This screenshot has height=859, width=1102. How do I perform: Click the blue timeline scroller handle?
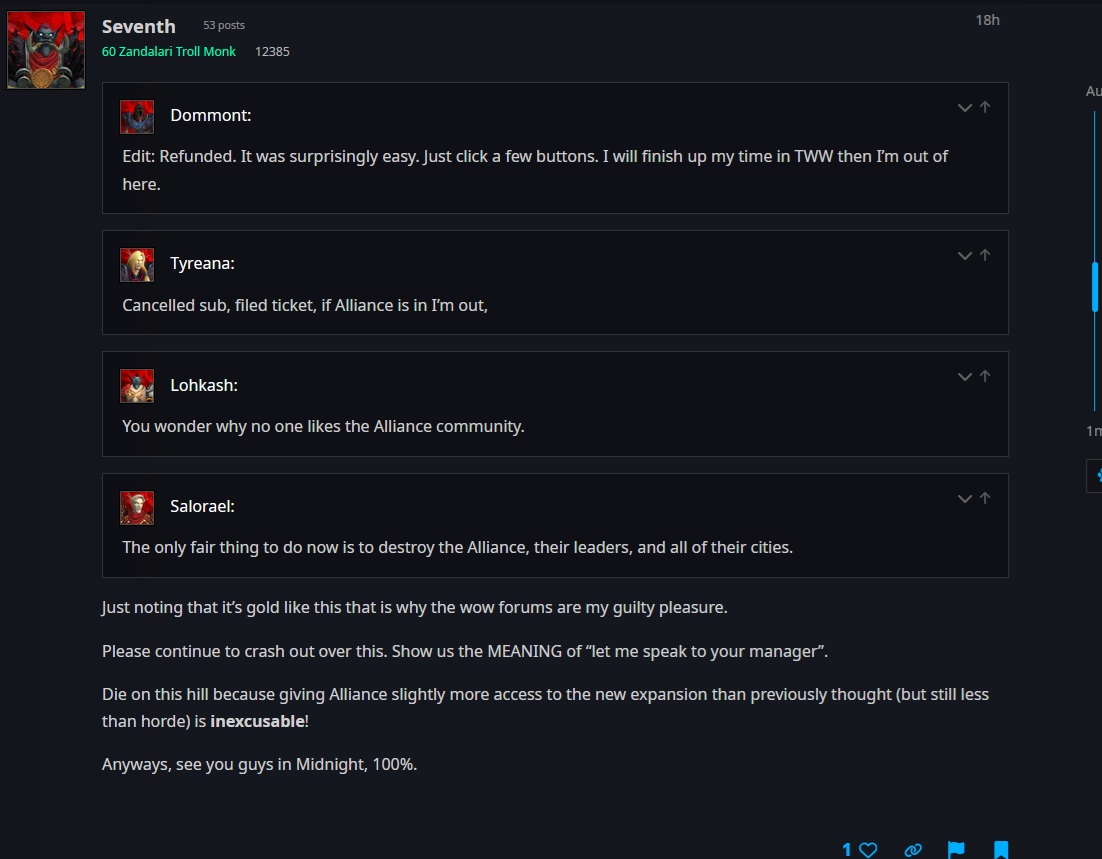(x=1095, y=287)
